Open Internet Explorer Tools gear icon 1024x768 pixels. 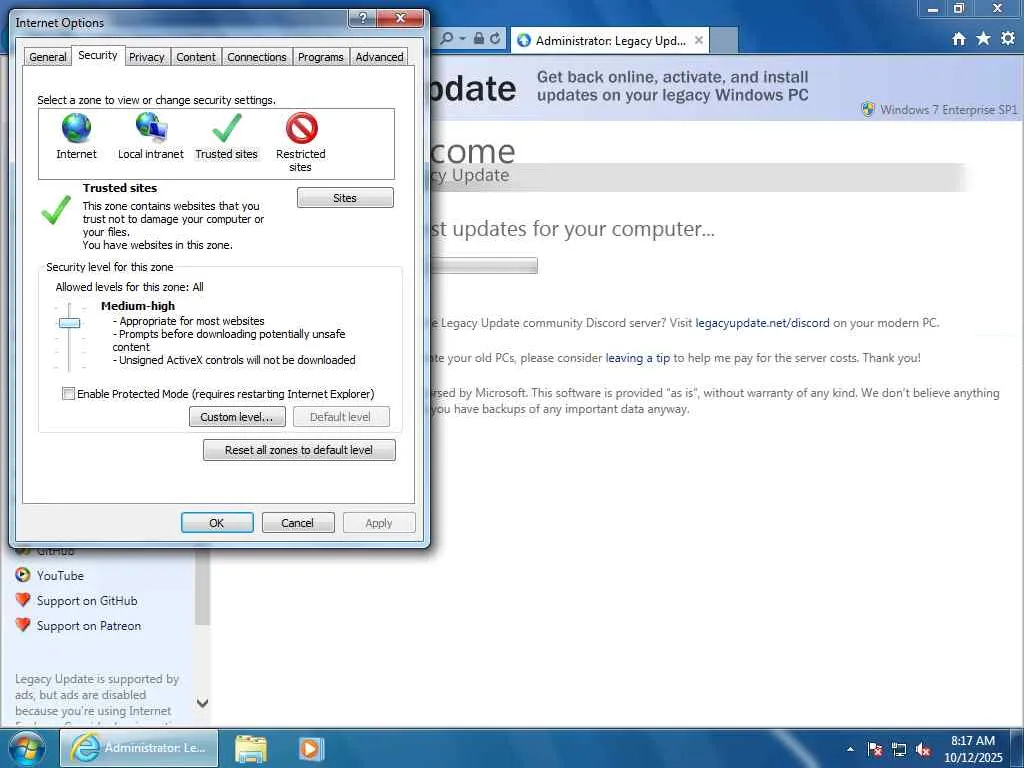(1008, 39)
